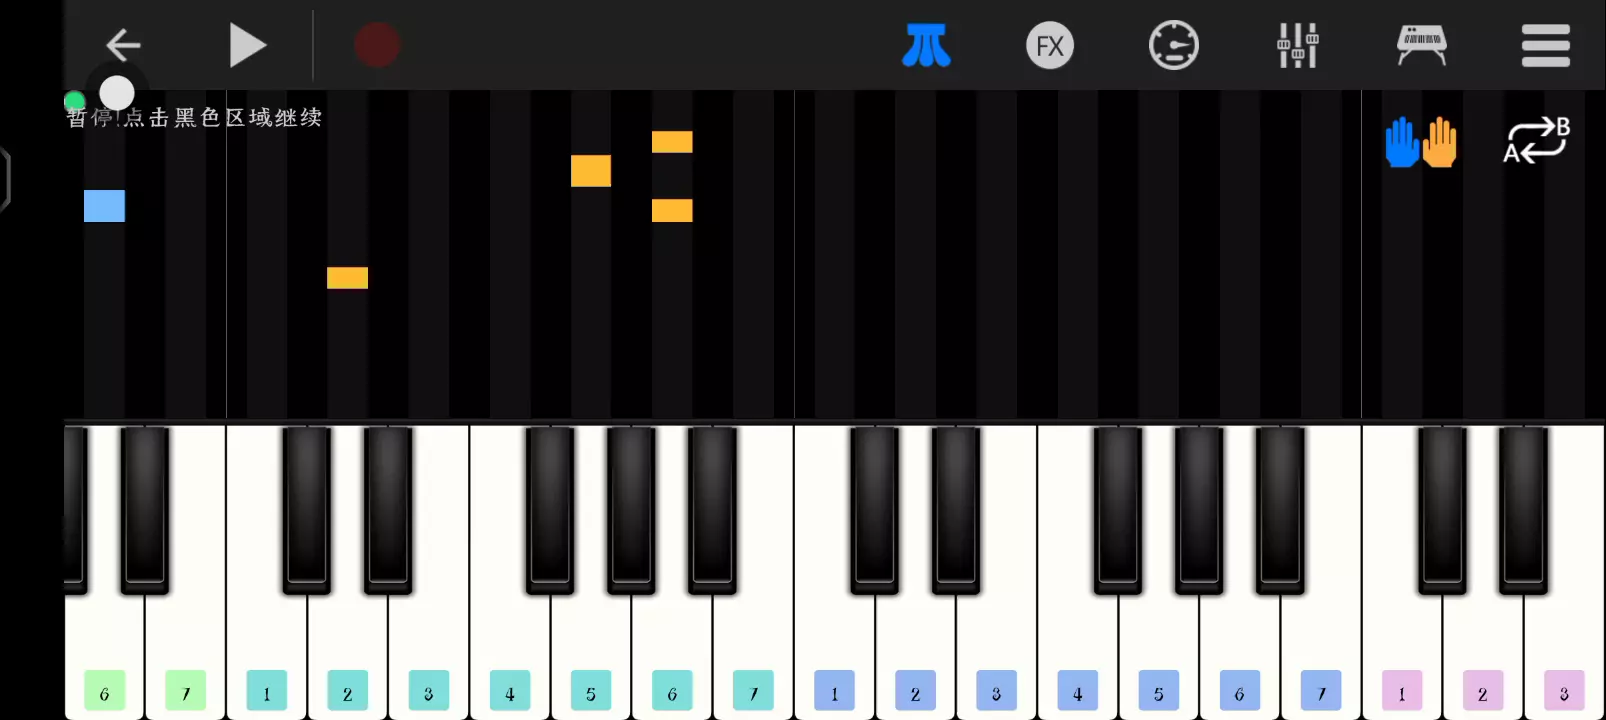Screen dimensions: 1606x720
Task: Open the metronome tempo icon
Action: click(1174, 45)
